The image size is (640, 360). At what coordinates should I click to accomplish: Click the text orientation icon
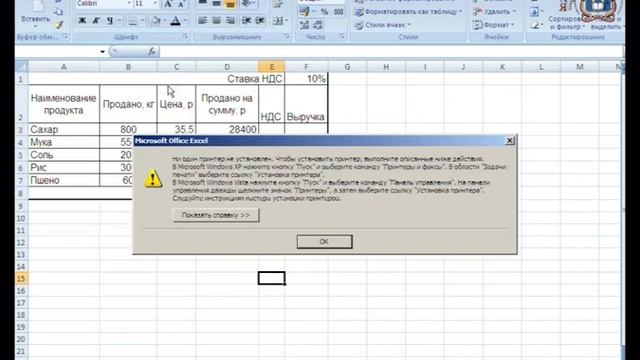tap(246, 4)
